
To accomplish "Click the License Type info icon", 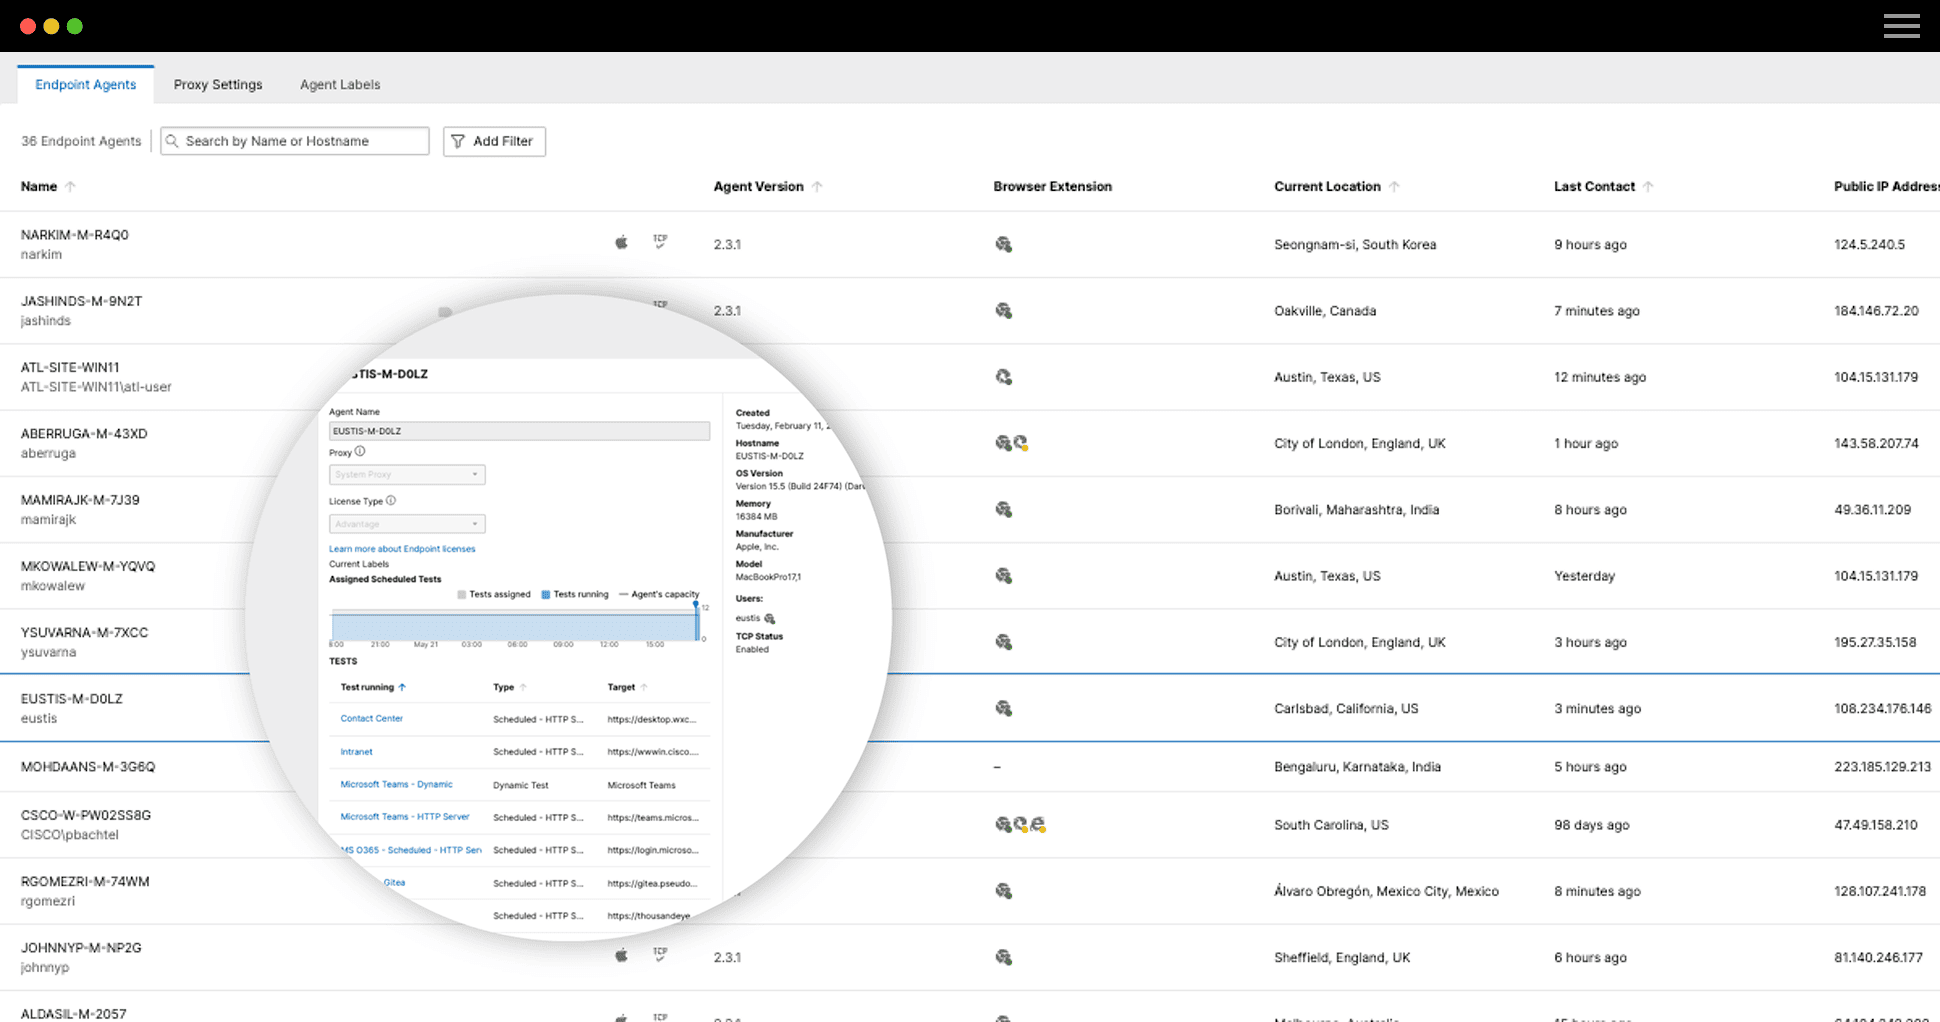I will (x=391, y=501).
